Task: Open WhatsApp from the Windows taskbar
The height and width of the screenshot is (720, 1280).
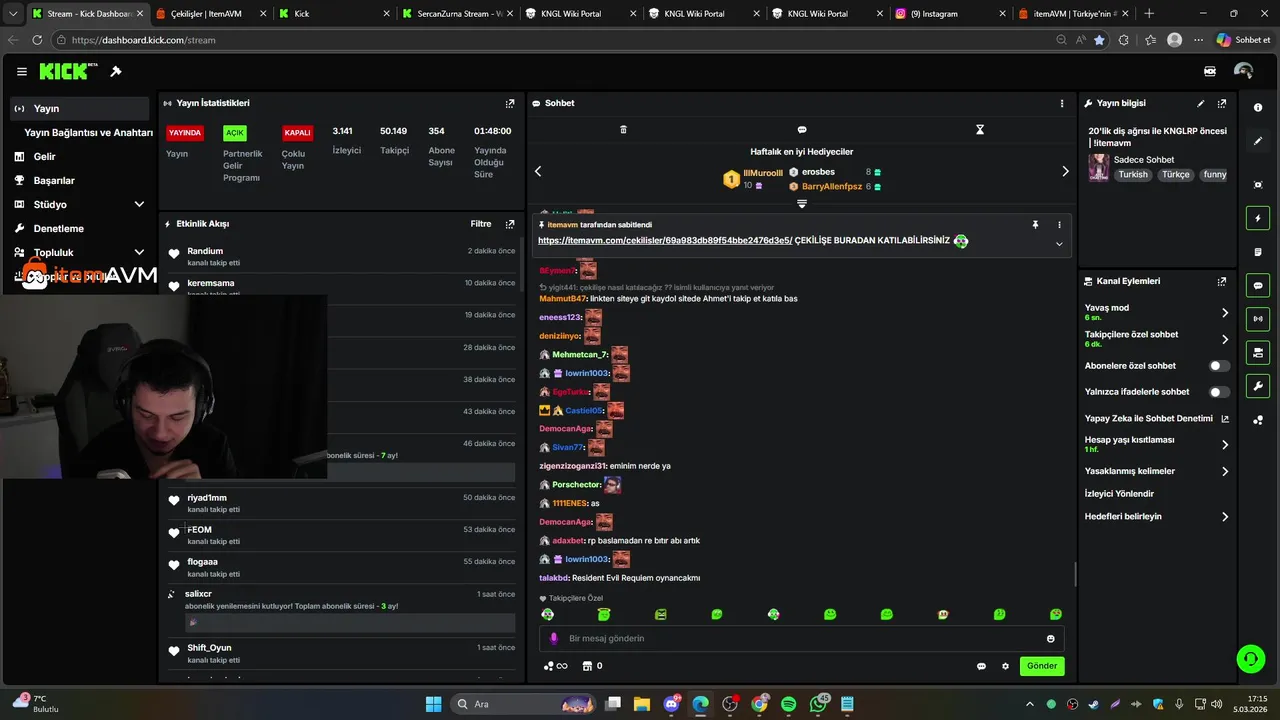Action: [x=818, y=704]
